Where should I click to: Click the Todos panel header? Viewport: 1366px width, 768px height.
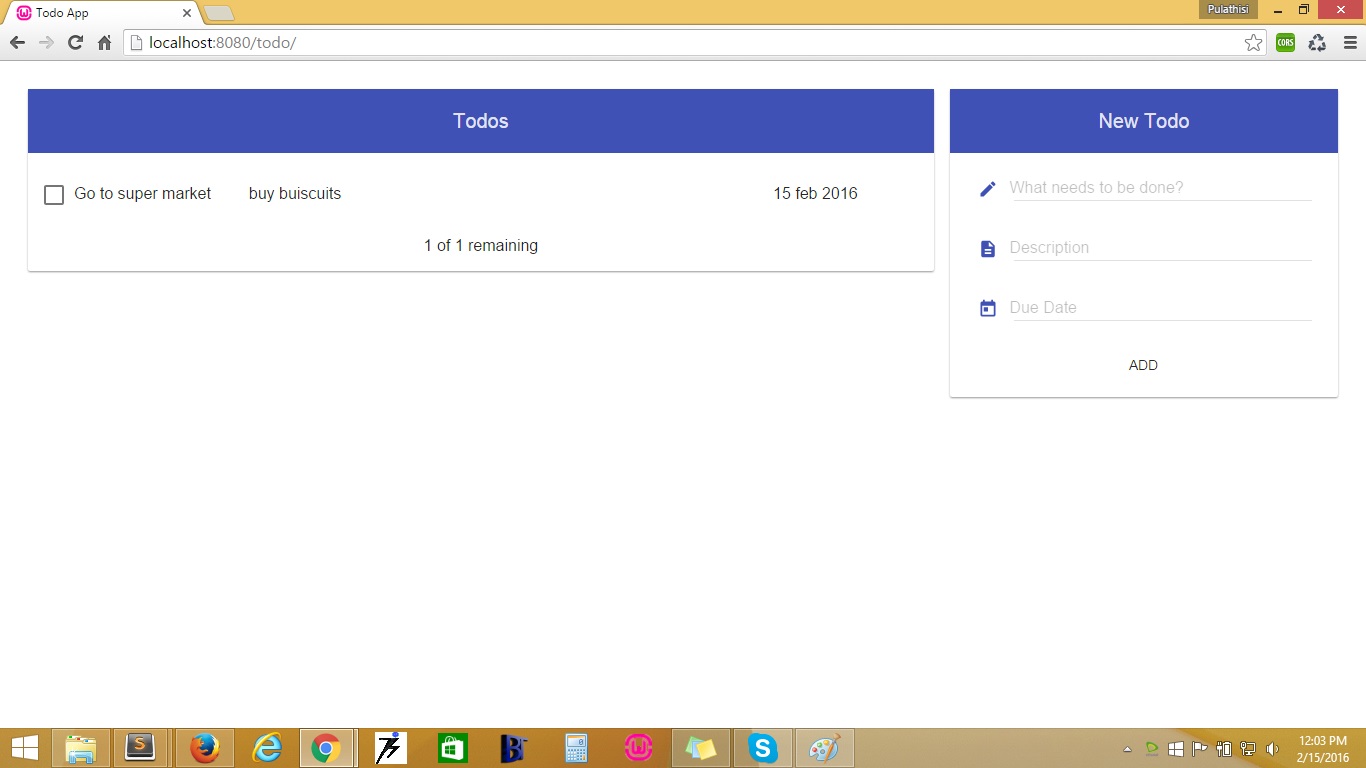(481, 121)
